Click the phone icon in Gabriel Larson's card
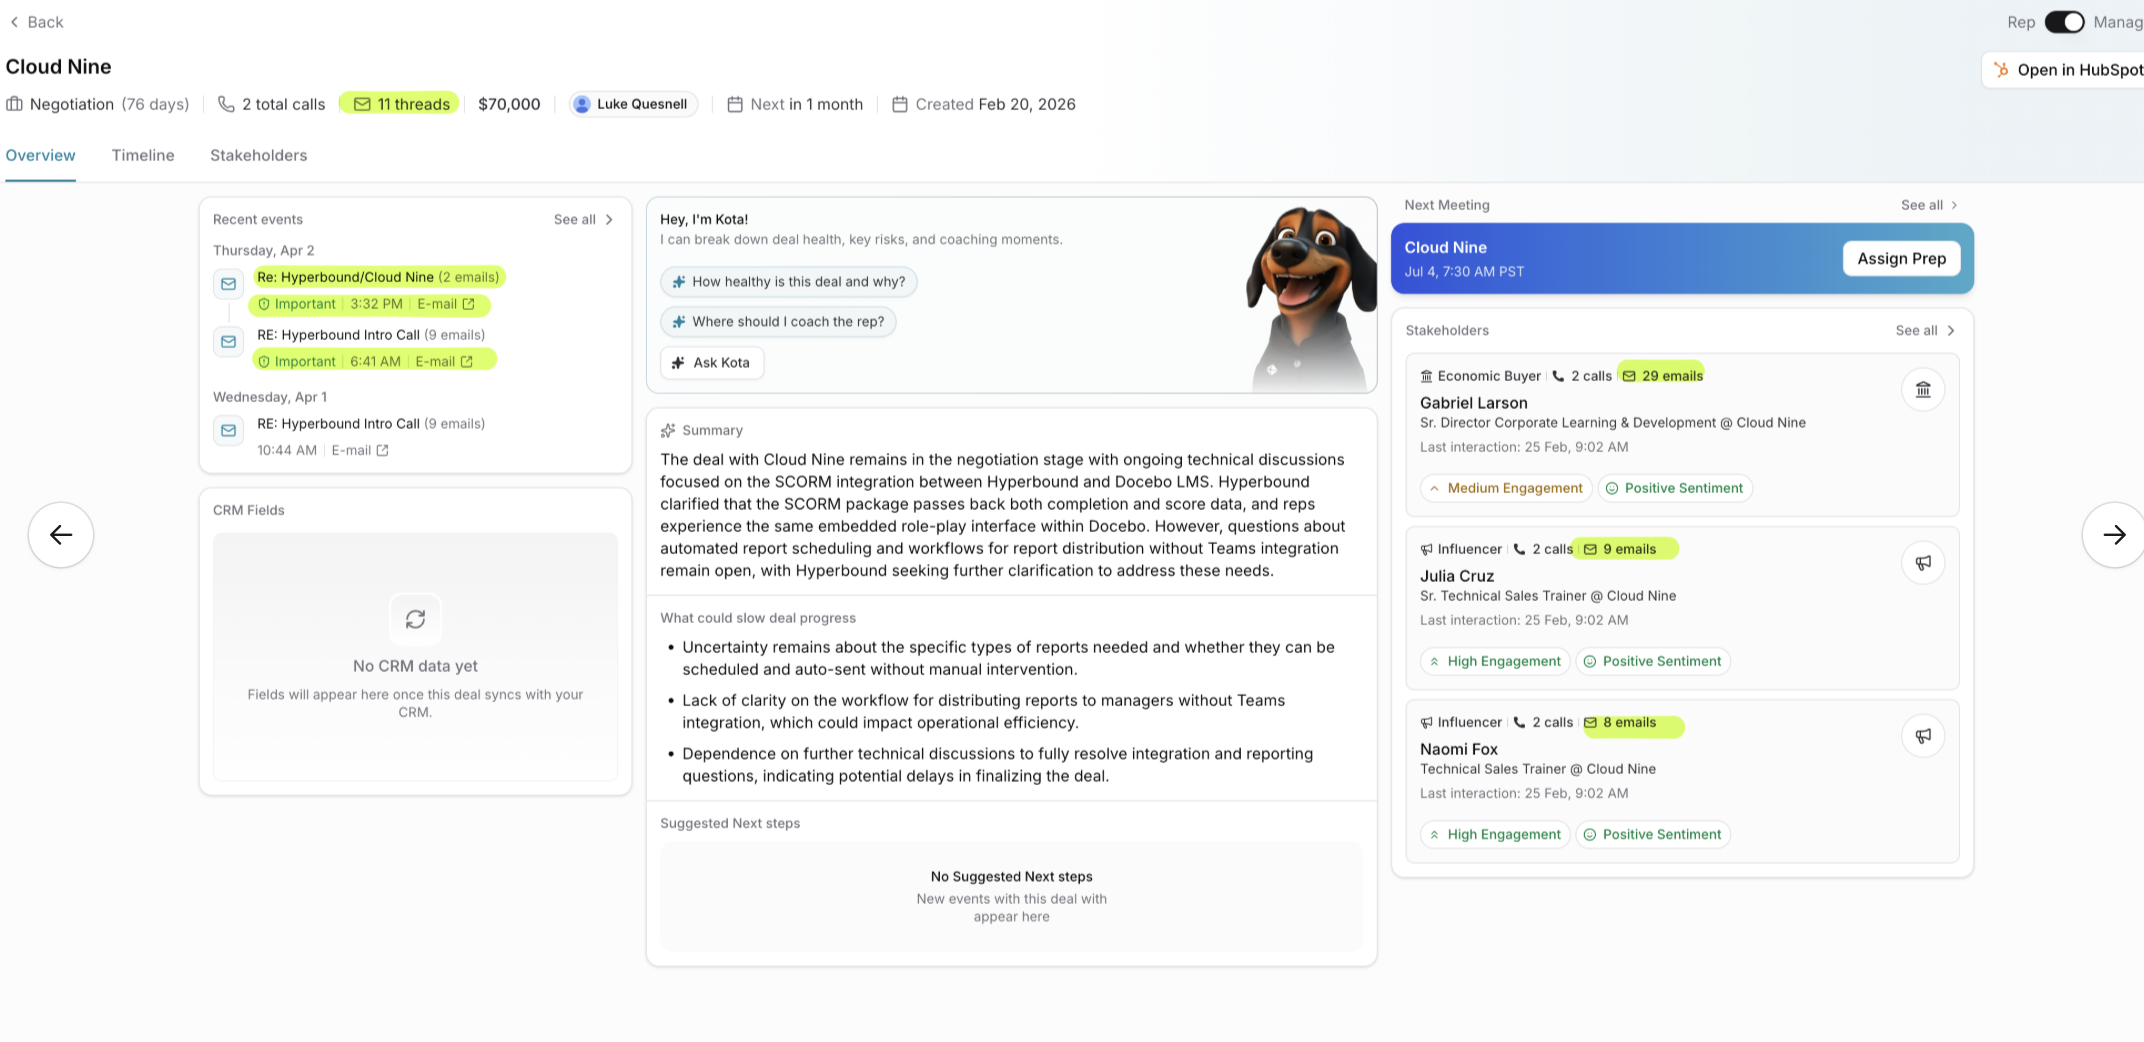This screenshot has width=2144, height=1042. 1558,376
